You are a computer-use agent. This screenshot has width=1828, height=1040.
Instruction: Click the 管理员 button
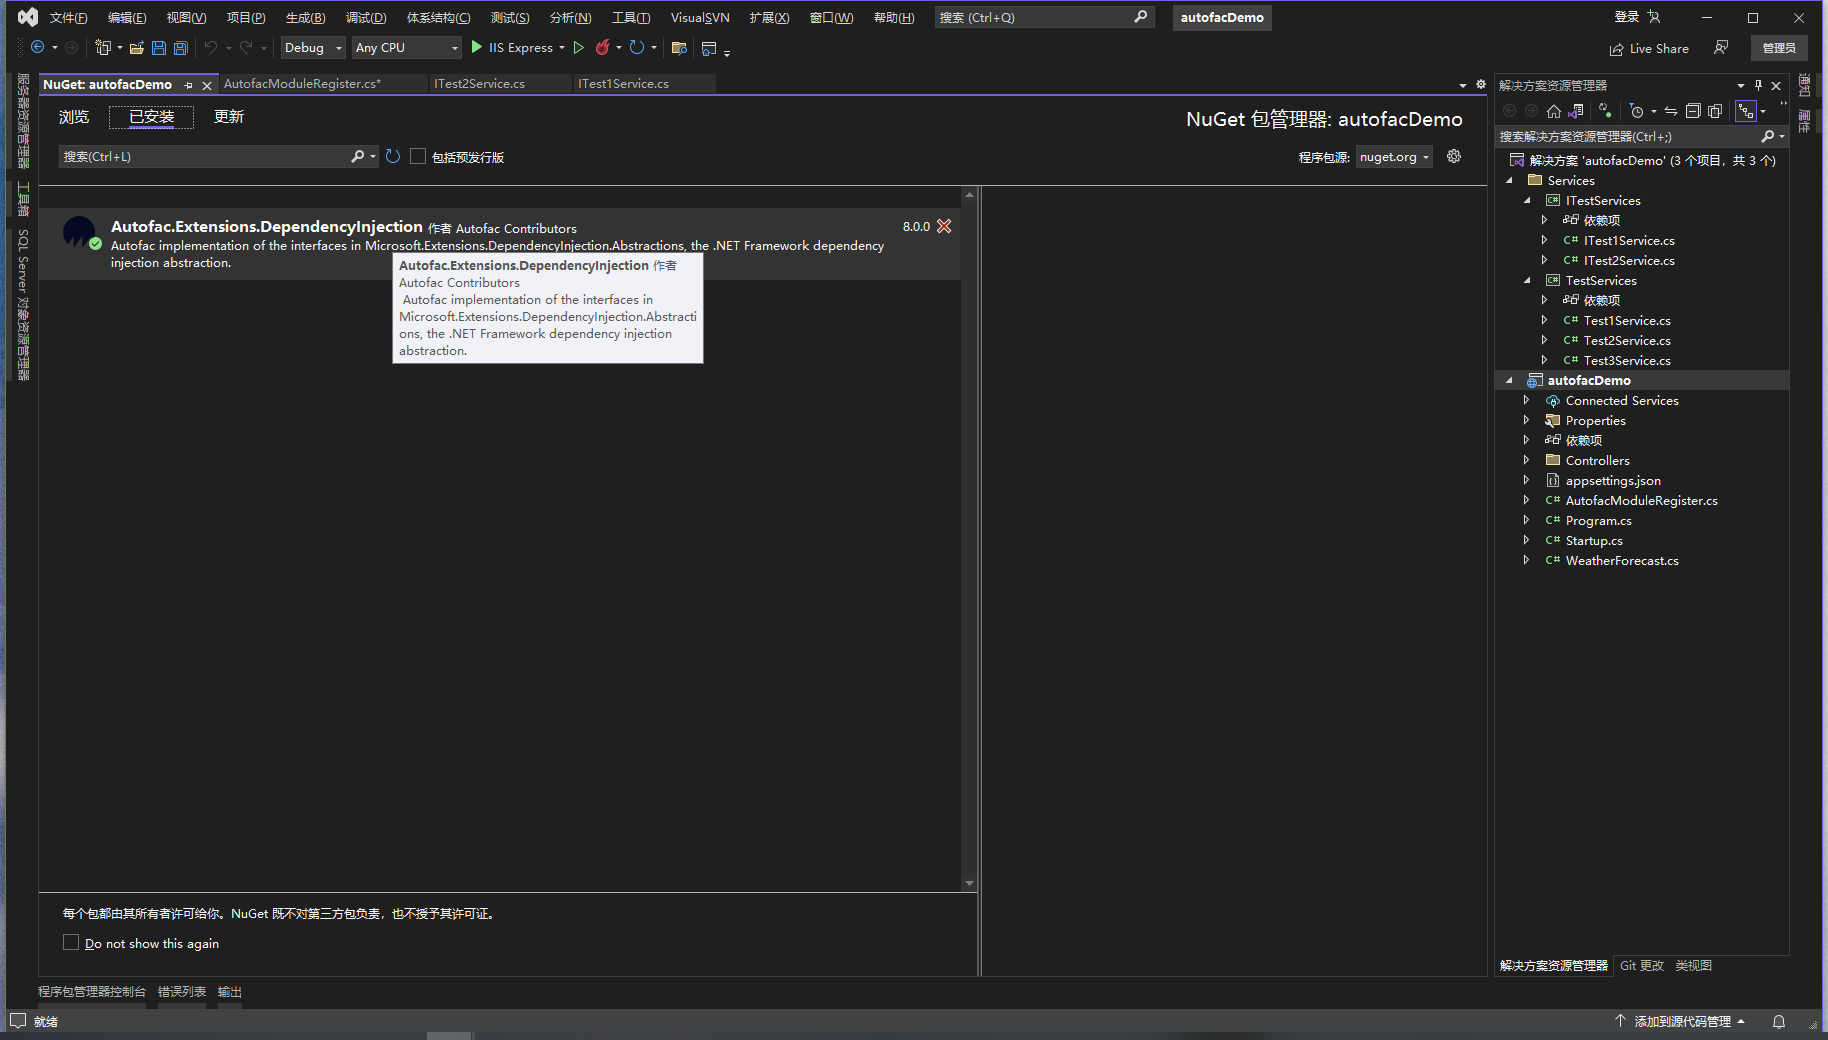(1779, 48)
